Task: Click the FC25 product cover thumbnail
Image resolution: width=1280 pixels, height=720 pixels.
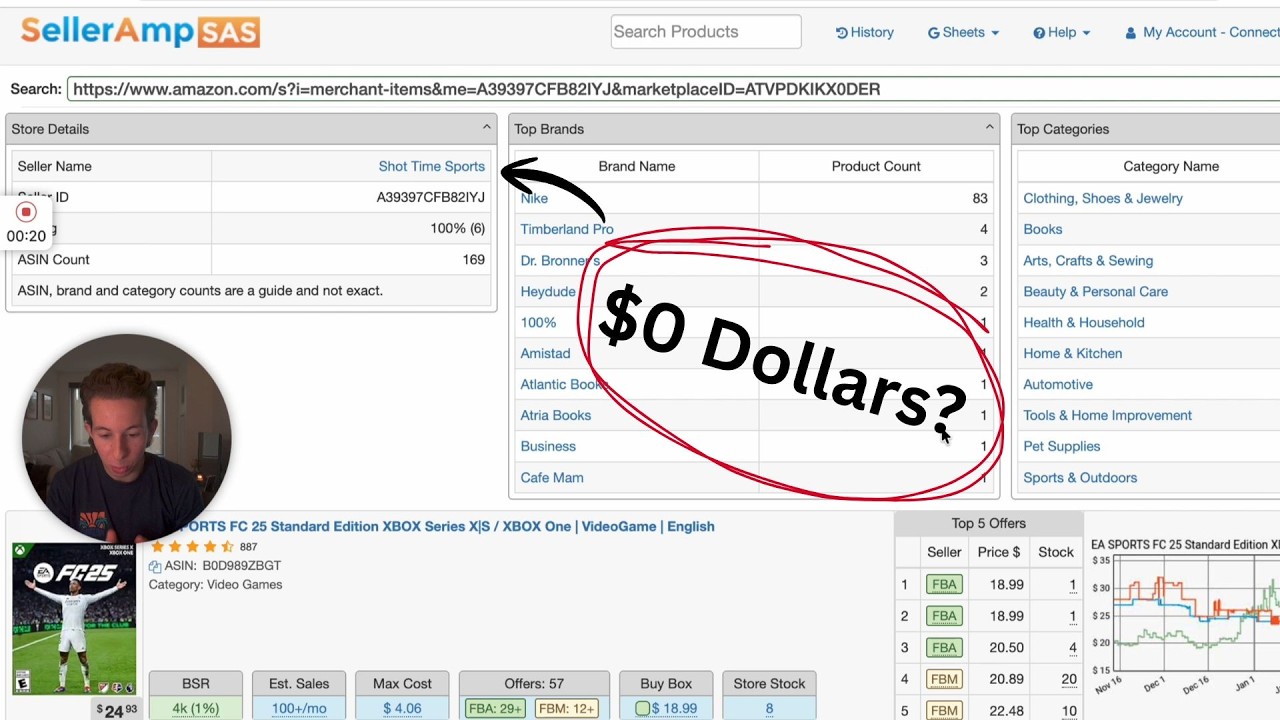Action: click(x=73, y=618)
